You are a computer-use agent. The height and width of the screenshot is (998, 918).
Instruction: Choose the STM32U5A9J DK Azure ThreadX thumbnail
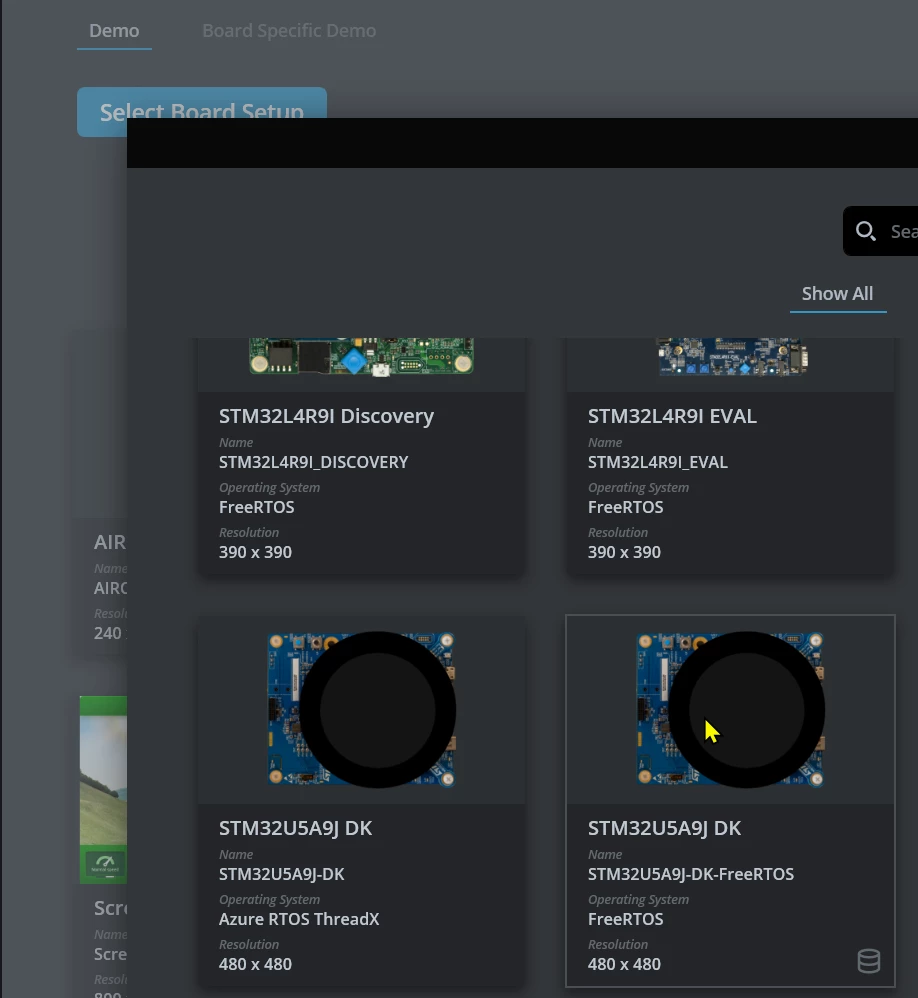coord(361,710)
